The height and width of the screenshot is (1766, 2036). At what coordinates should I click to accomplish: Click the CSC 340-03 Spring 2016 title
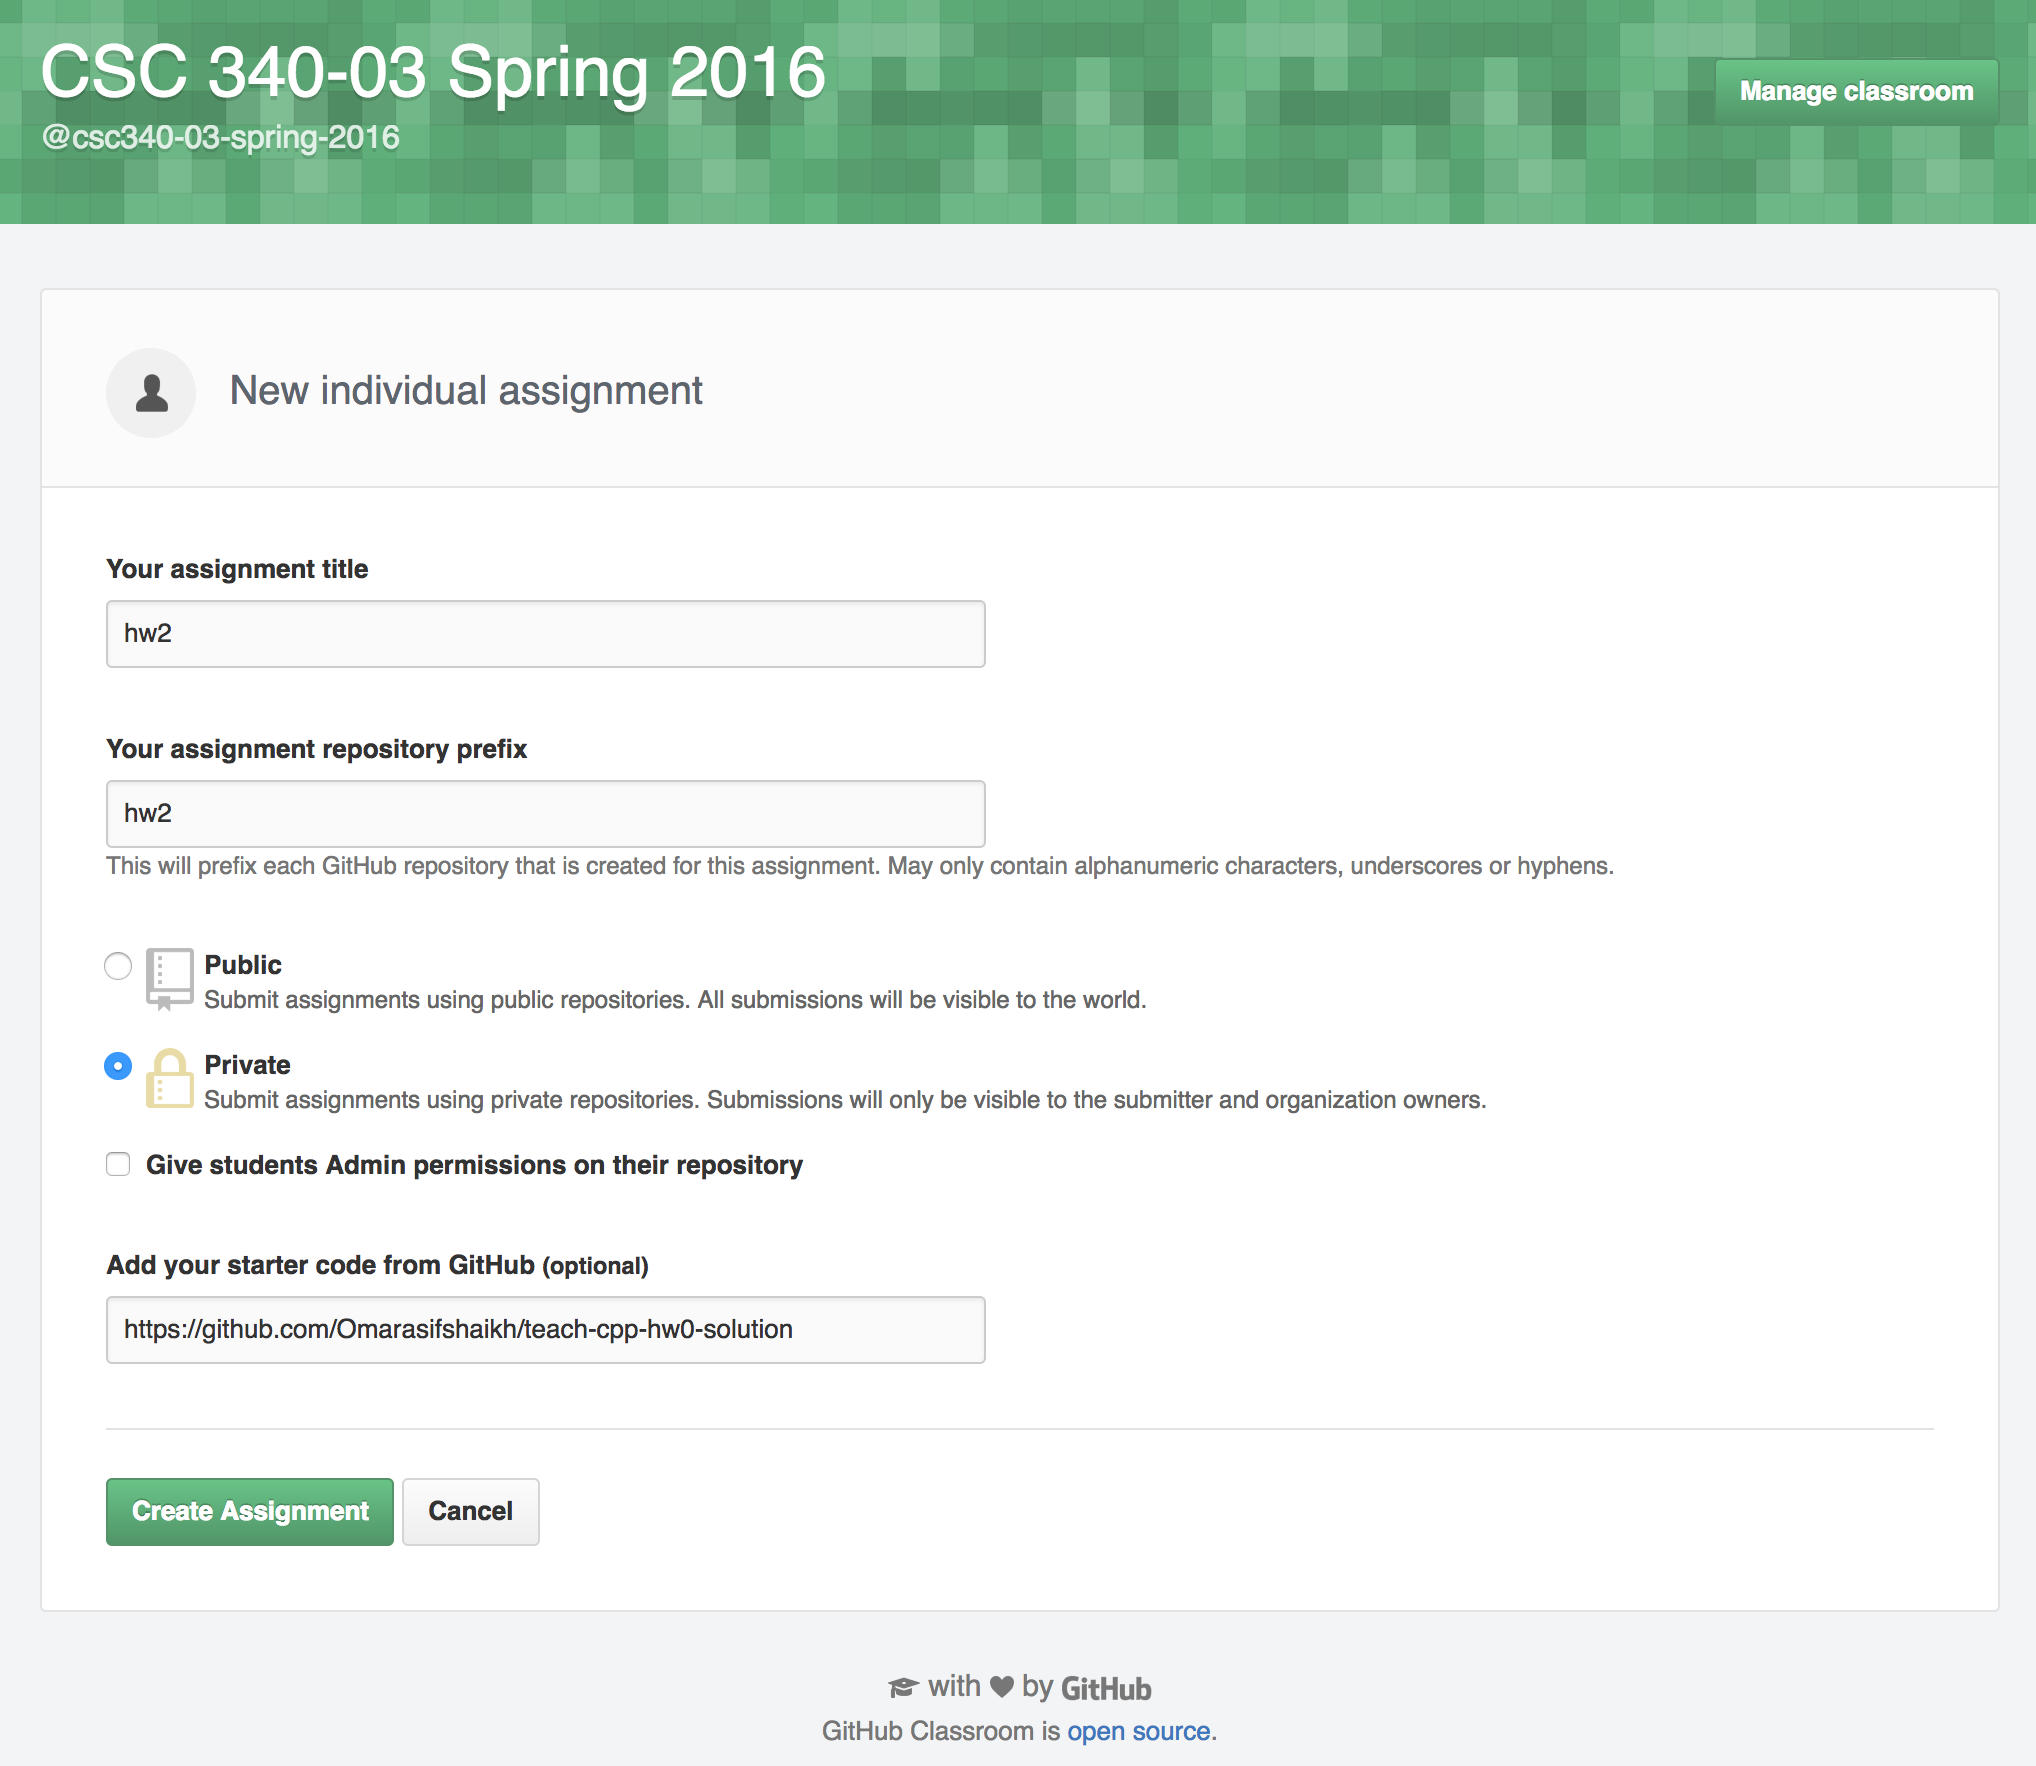tap(433, 72)
